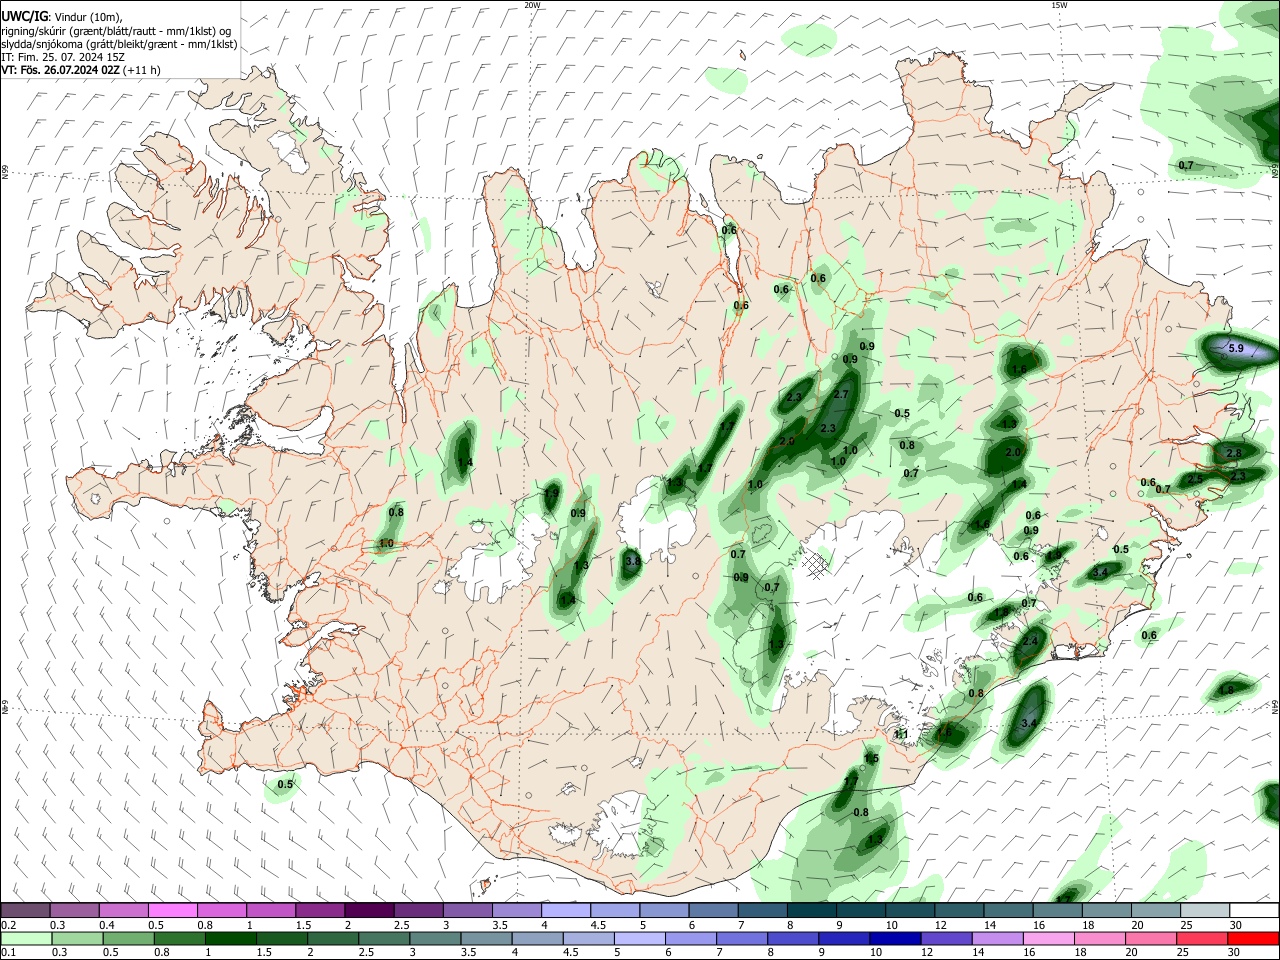Click the '0.4' label in the top legend row
This screenshot has width=1280, height=960.
pos(107,925)
